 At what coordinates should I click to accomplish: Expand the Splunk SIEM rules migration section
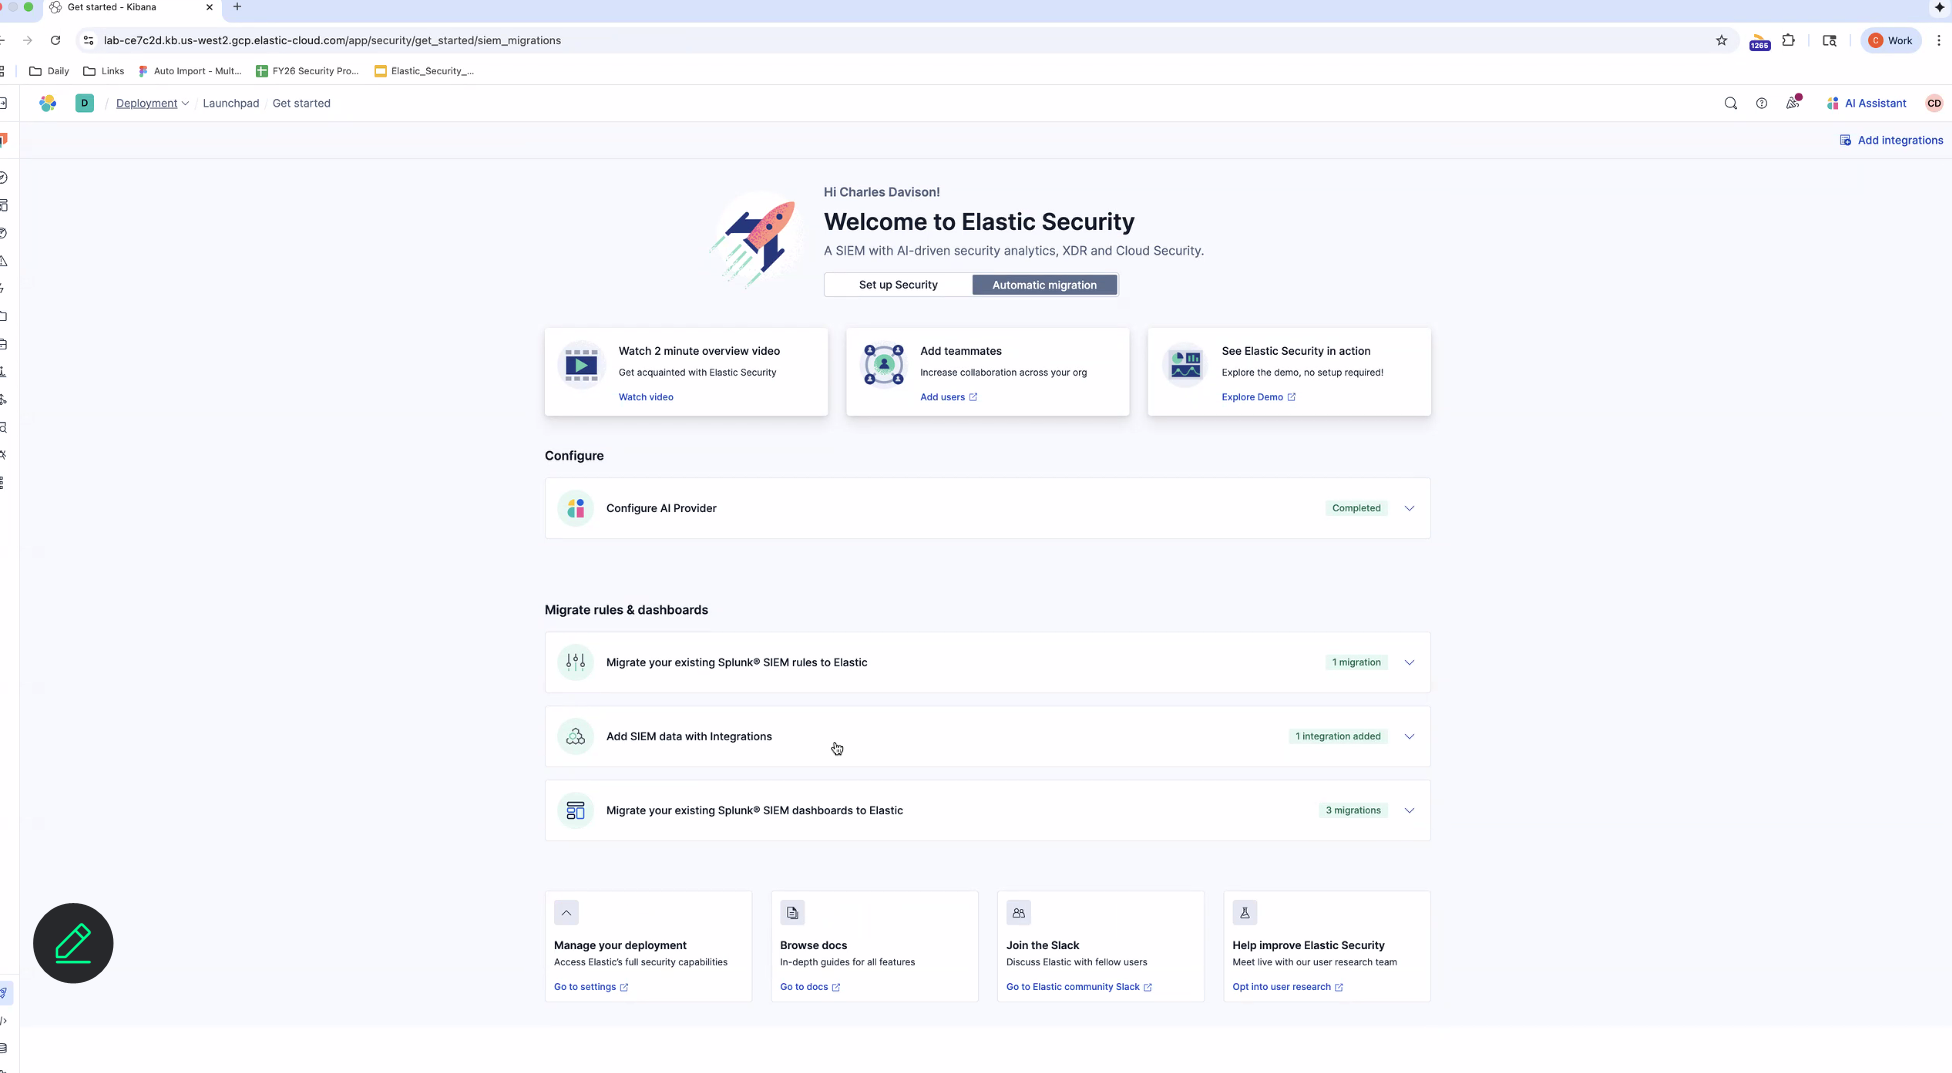[1410, 662]
